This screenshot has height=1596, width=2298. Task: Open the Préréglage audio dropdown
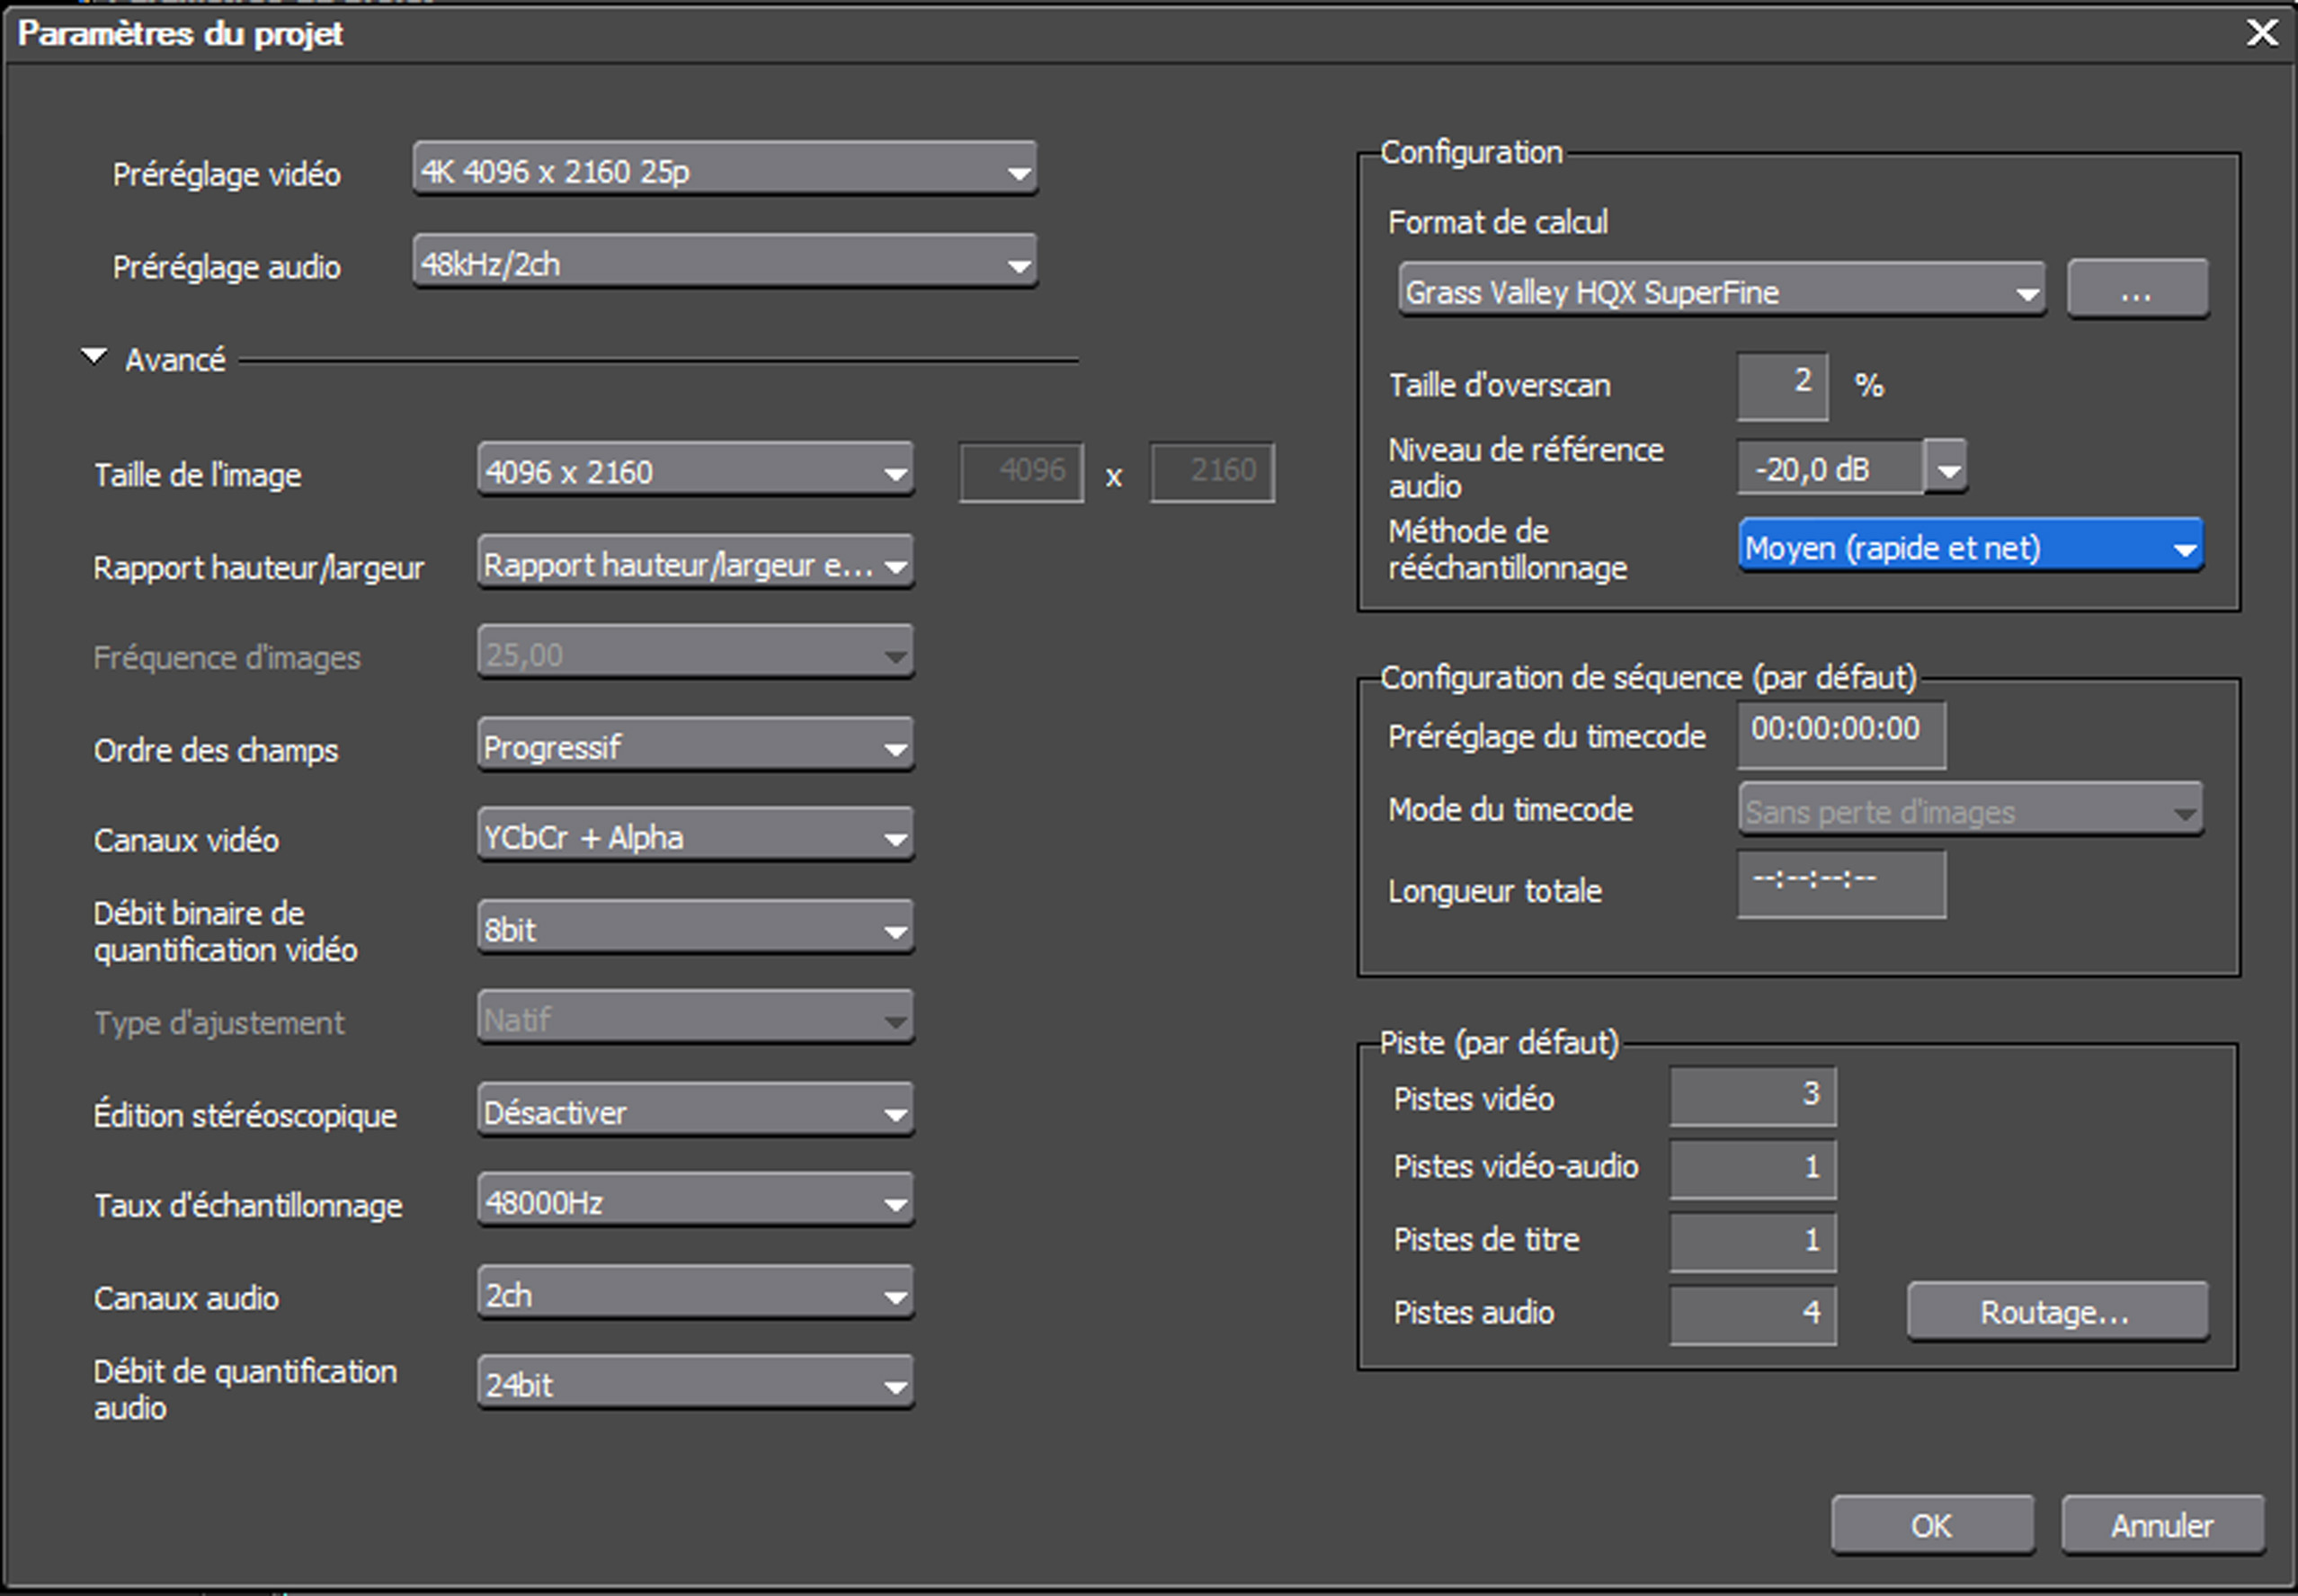click(x=724, y=264)
